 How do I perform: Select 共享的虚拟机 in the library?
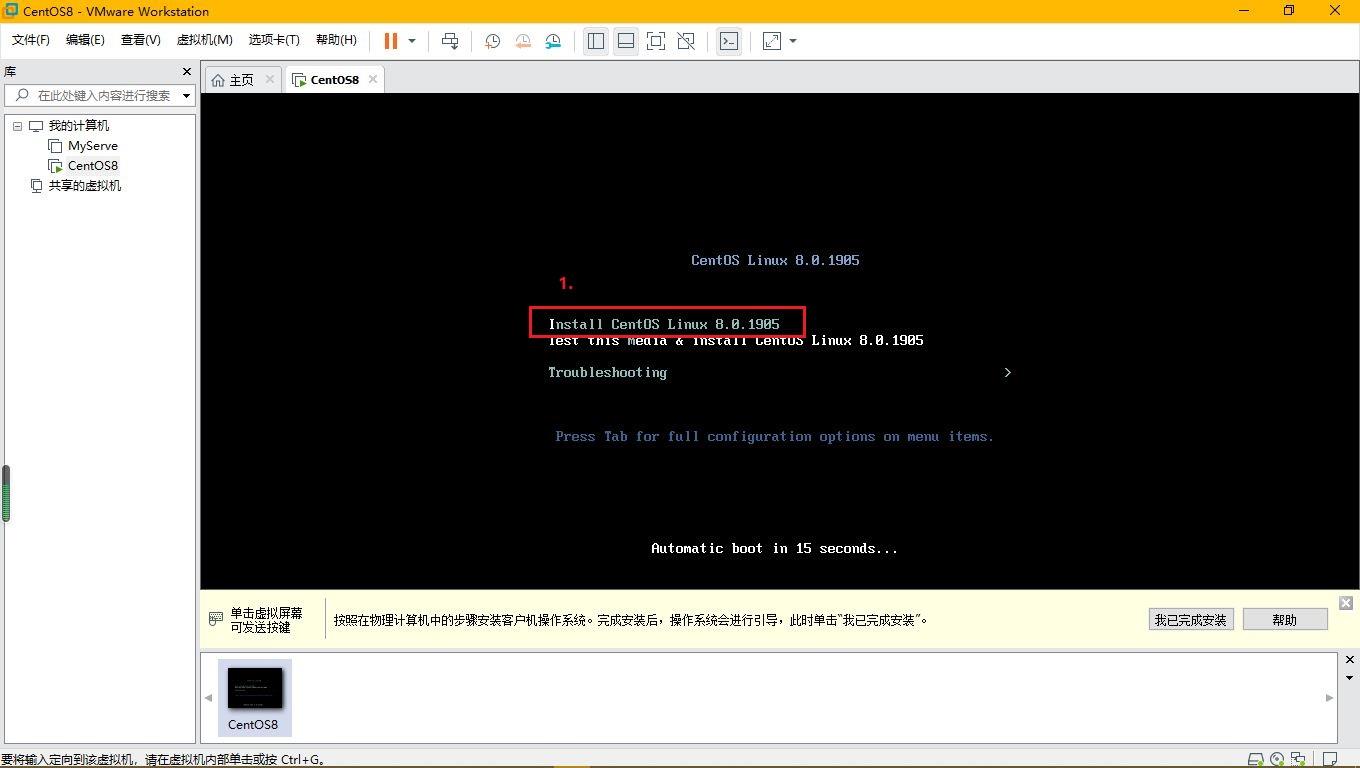tap(85, 186)
